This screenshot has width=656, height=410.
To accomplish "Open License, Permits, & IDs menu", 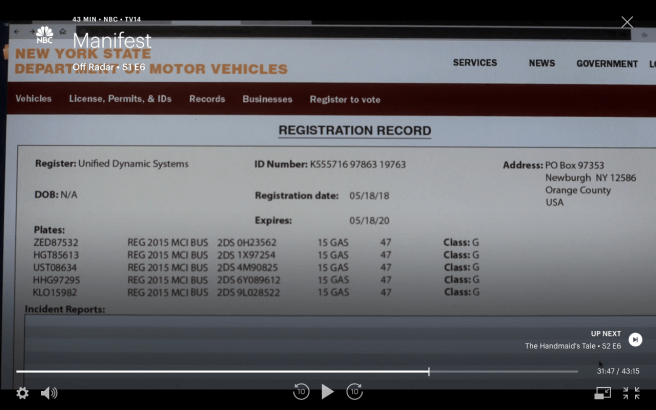I will coord(120,99).
